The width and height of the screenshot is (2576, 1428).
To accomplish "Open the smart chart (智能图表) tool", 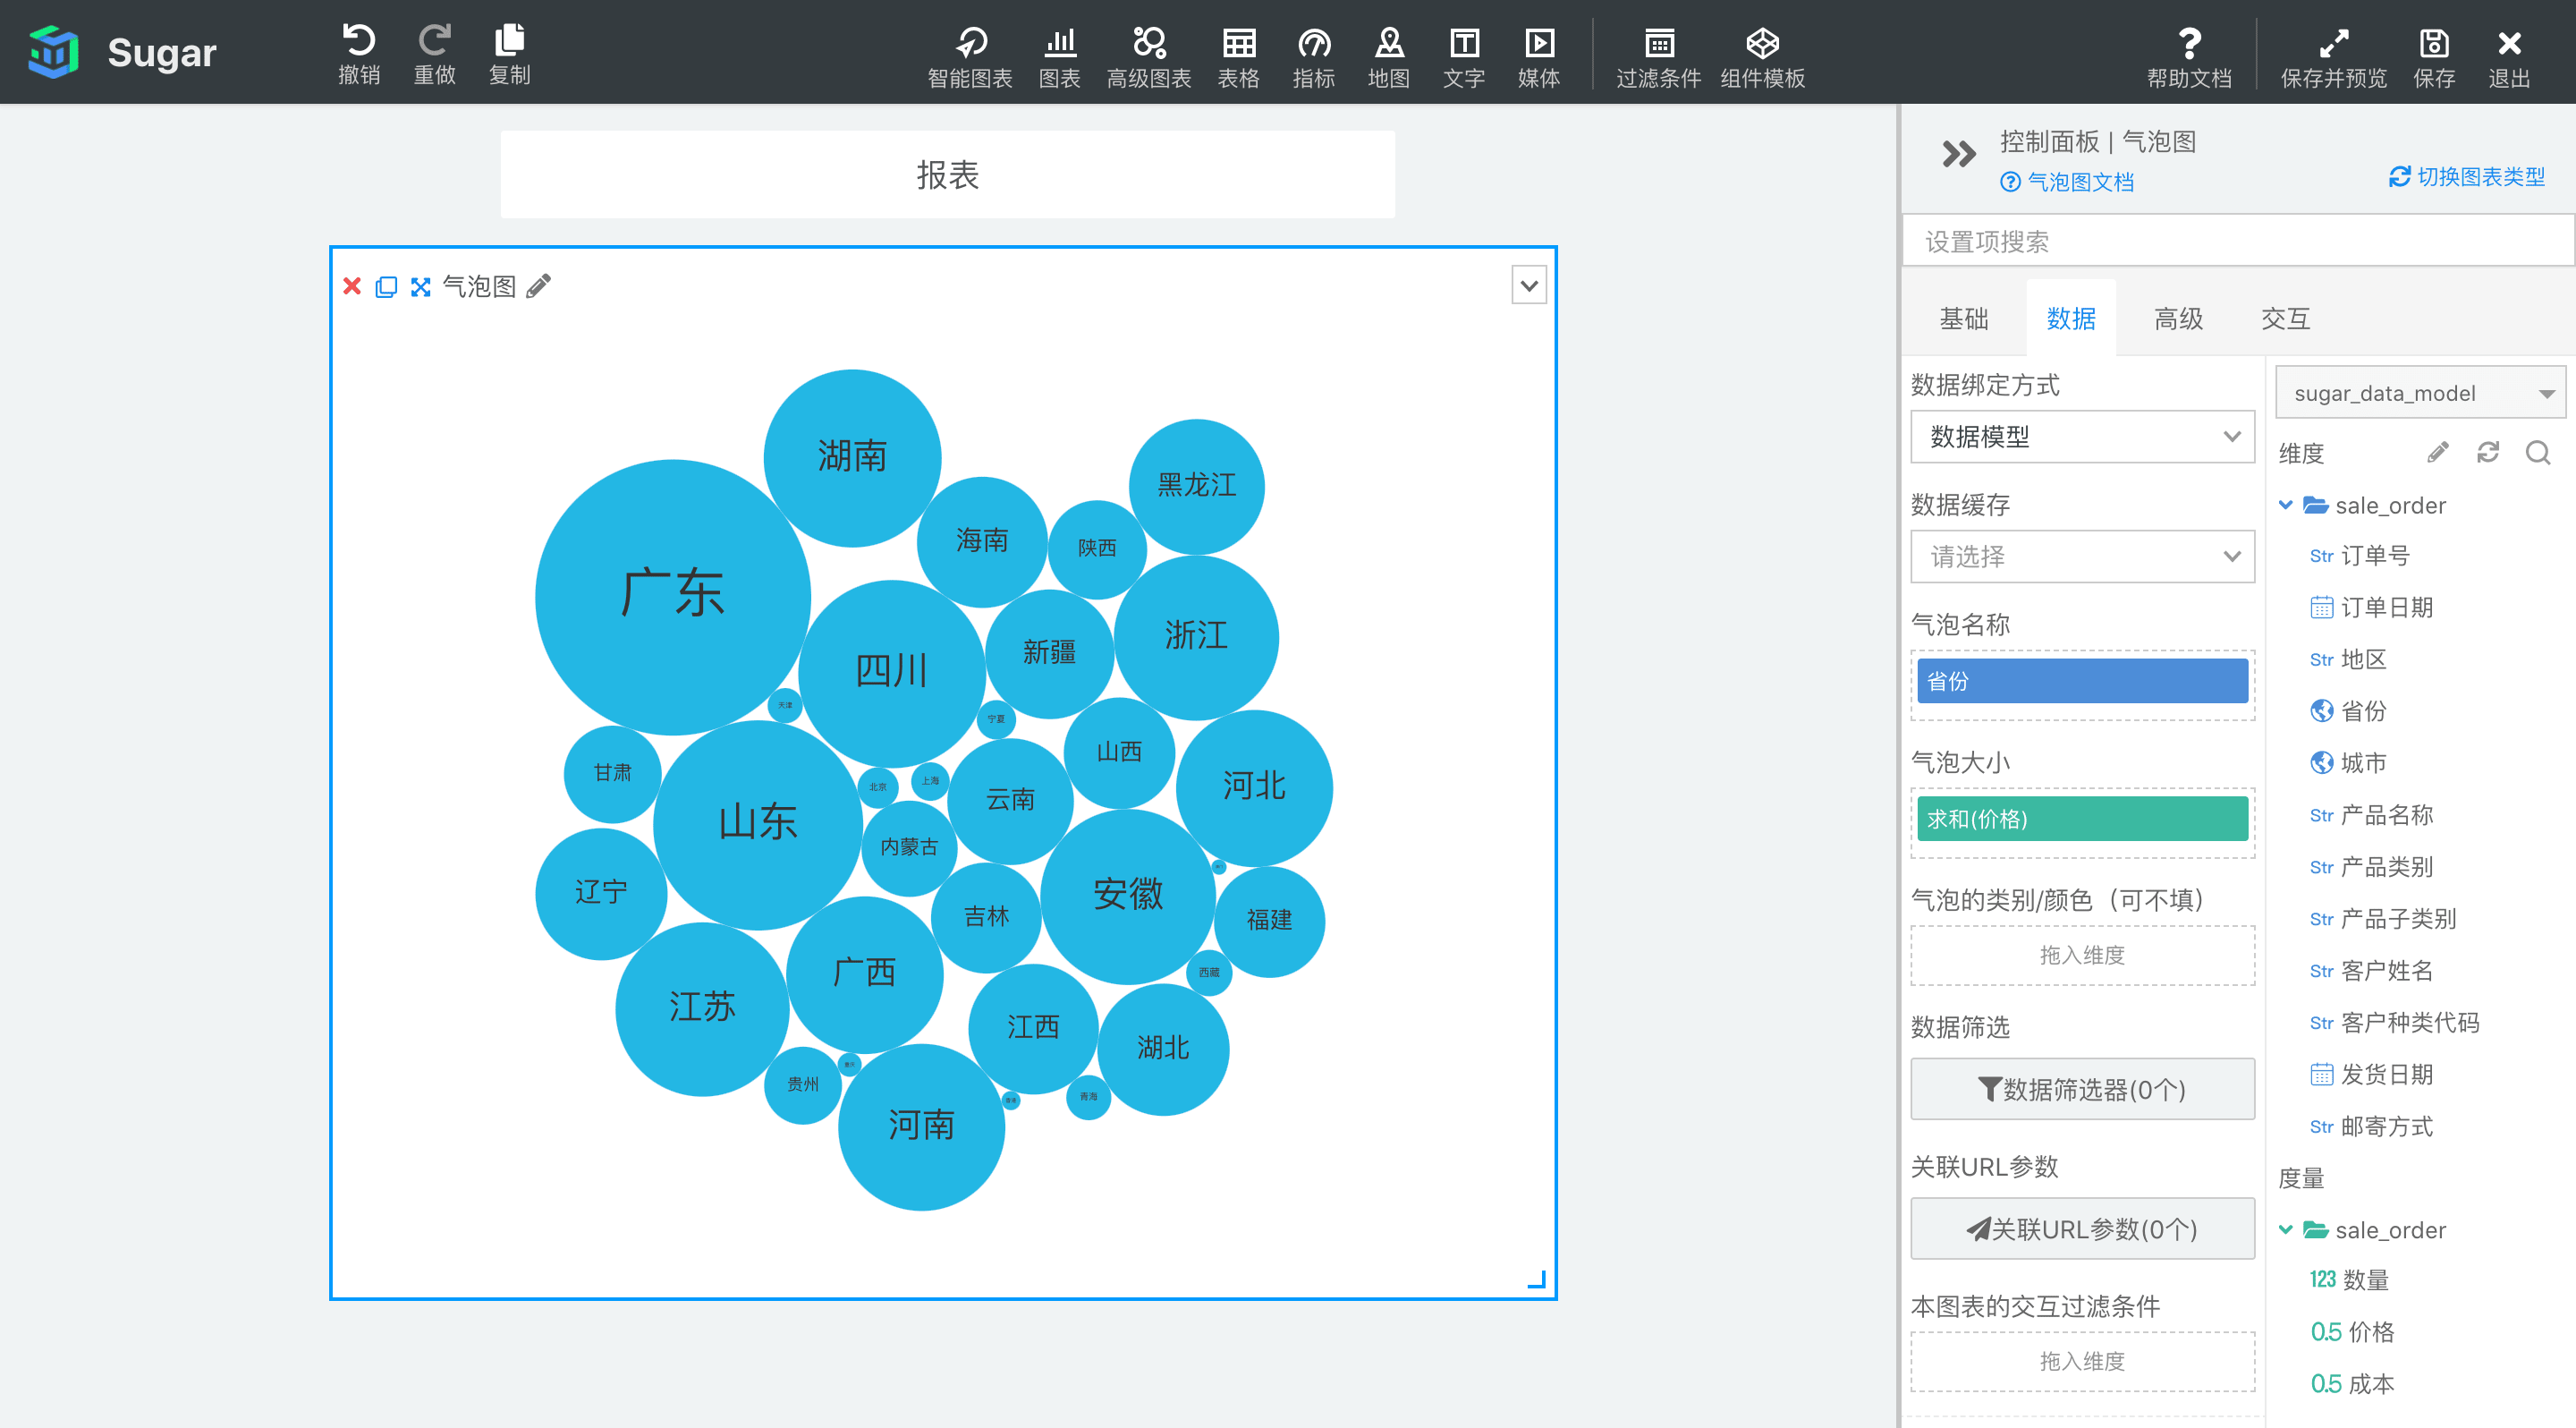I will [x=970, y=43].
